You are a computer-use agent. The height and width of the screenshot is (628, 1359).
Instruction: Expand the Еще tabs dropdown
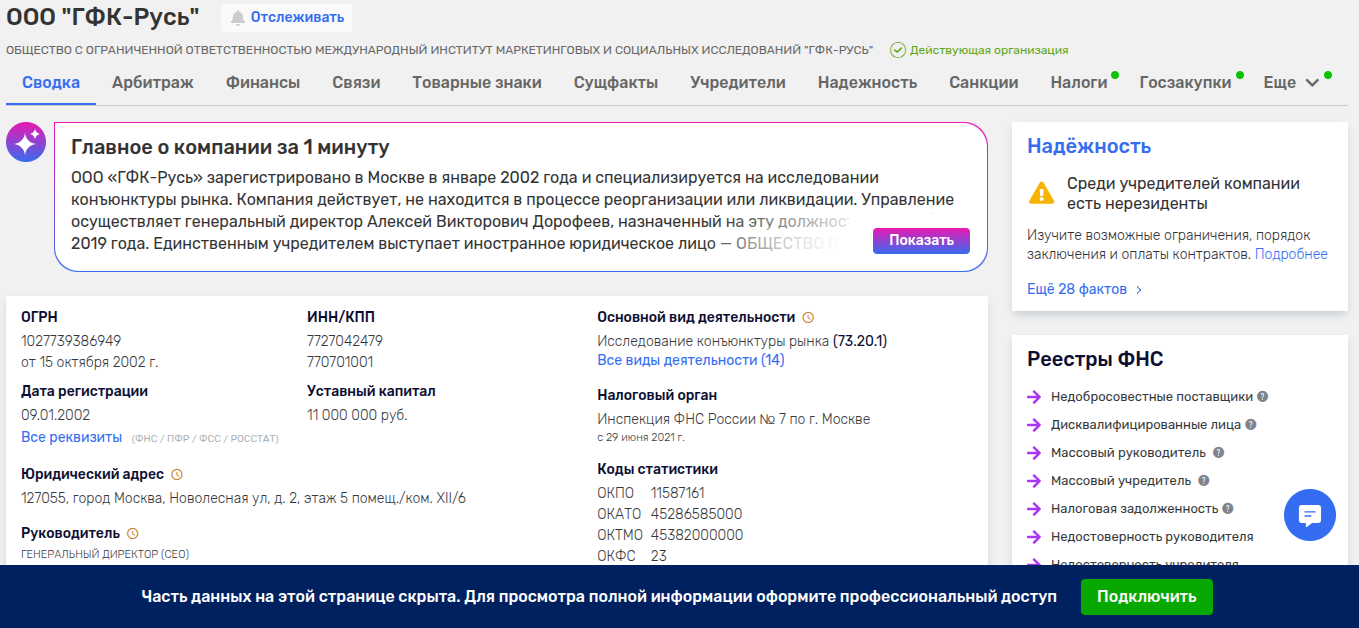click(1292, 83)
